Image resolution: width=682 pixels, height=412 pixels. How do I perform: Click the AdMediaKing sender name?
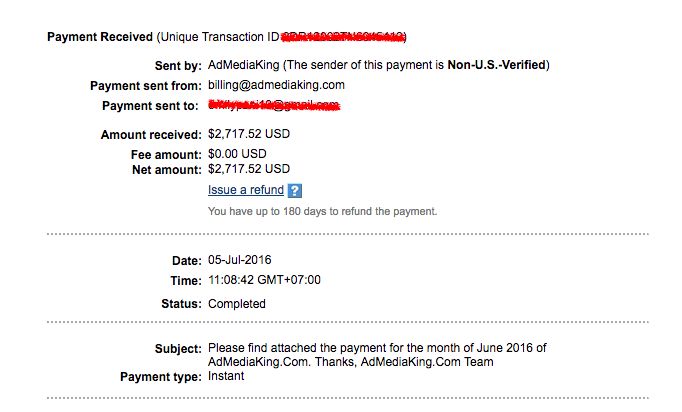click(x=244, y=65)
